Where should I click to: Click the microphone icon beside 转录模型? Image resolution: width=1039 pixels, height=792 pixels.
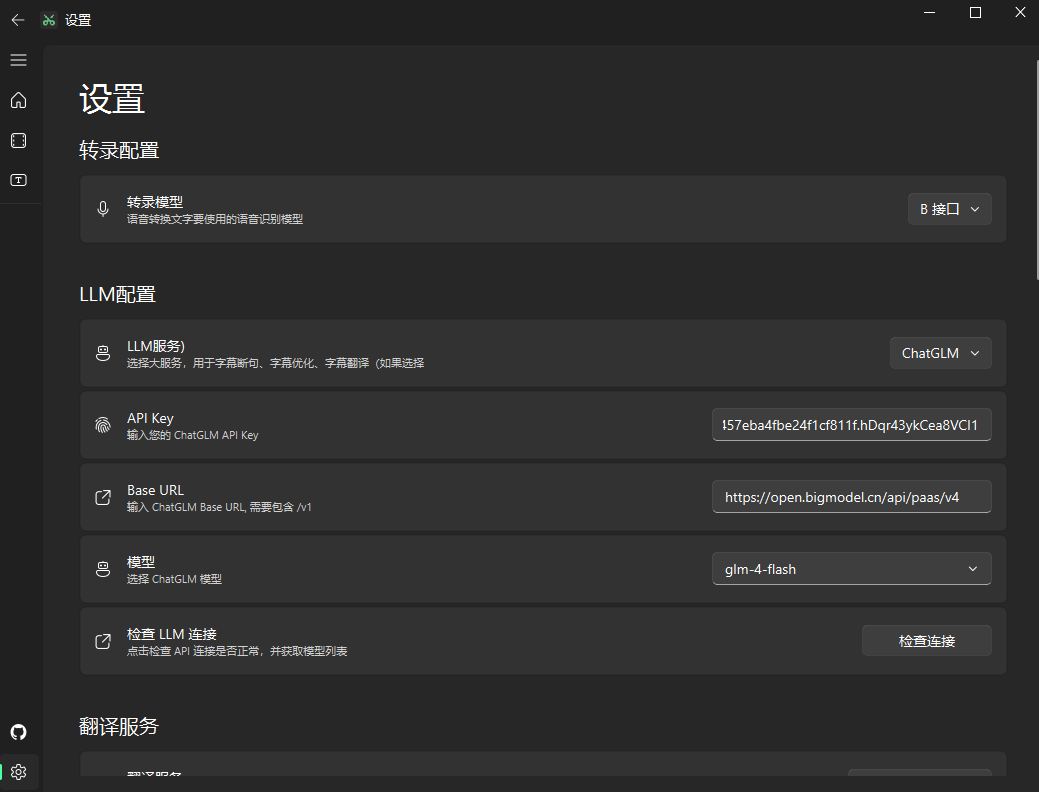(103, 209)
